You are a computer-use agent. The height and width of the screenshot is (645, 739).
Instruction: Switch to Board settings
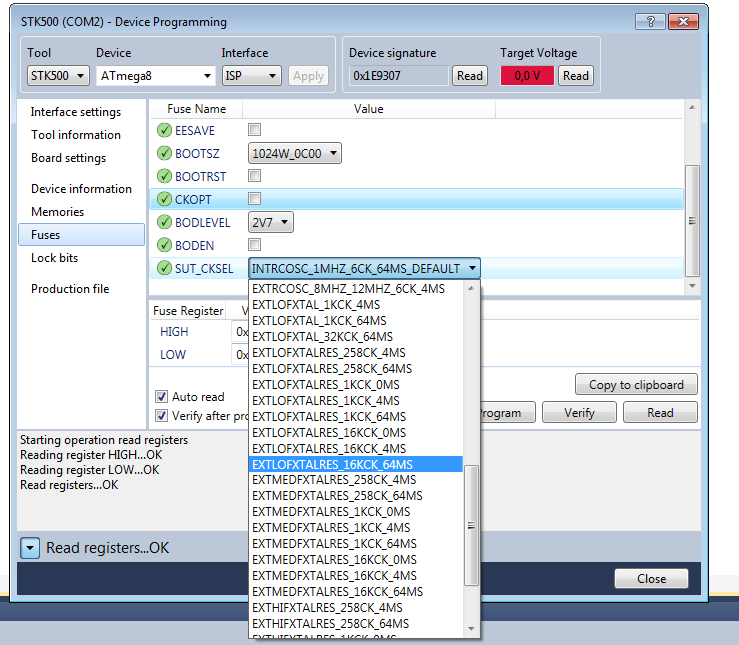68,158
